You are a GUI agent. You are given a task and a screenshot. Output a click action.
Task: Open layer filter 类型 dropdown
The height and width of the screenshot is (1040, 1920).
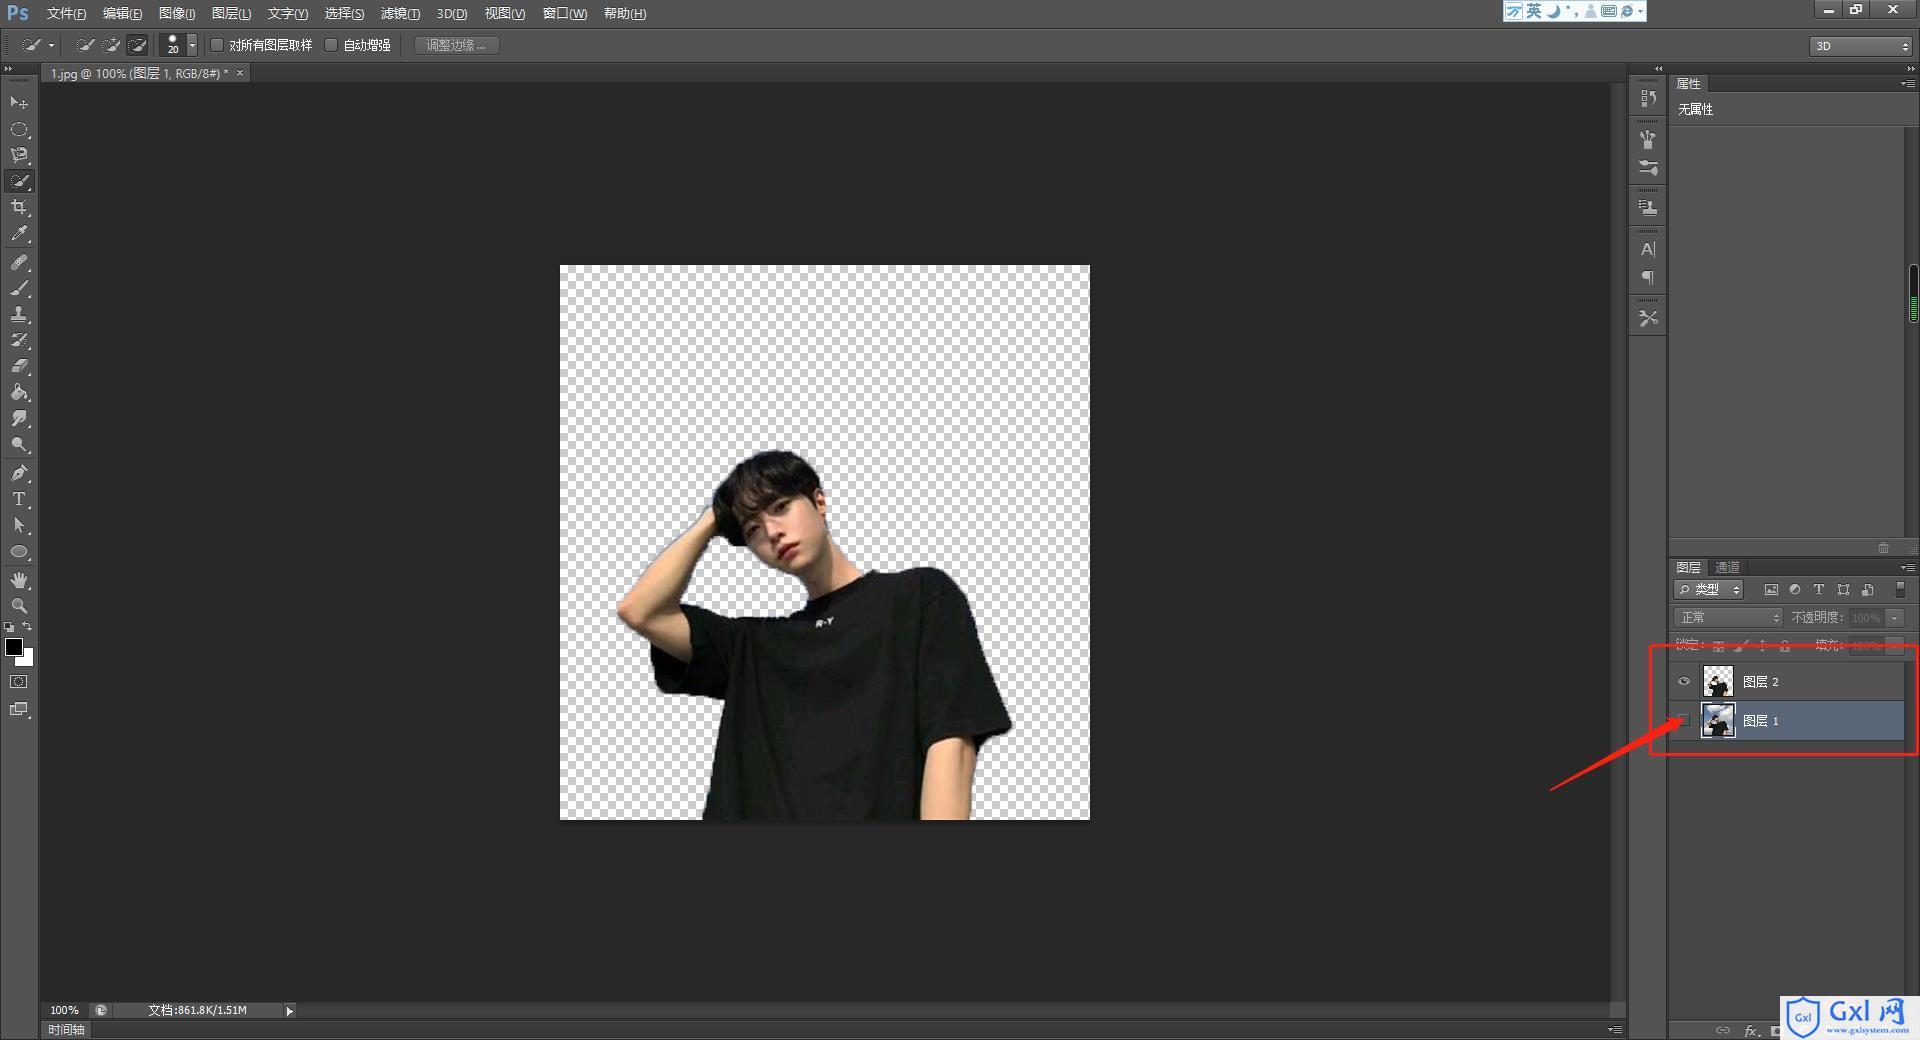(x=1709, y=590)
